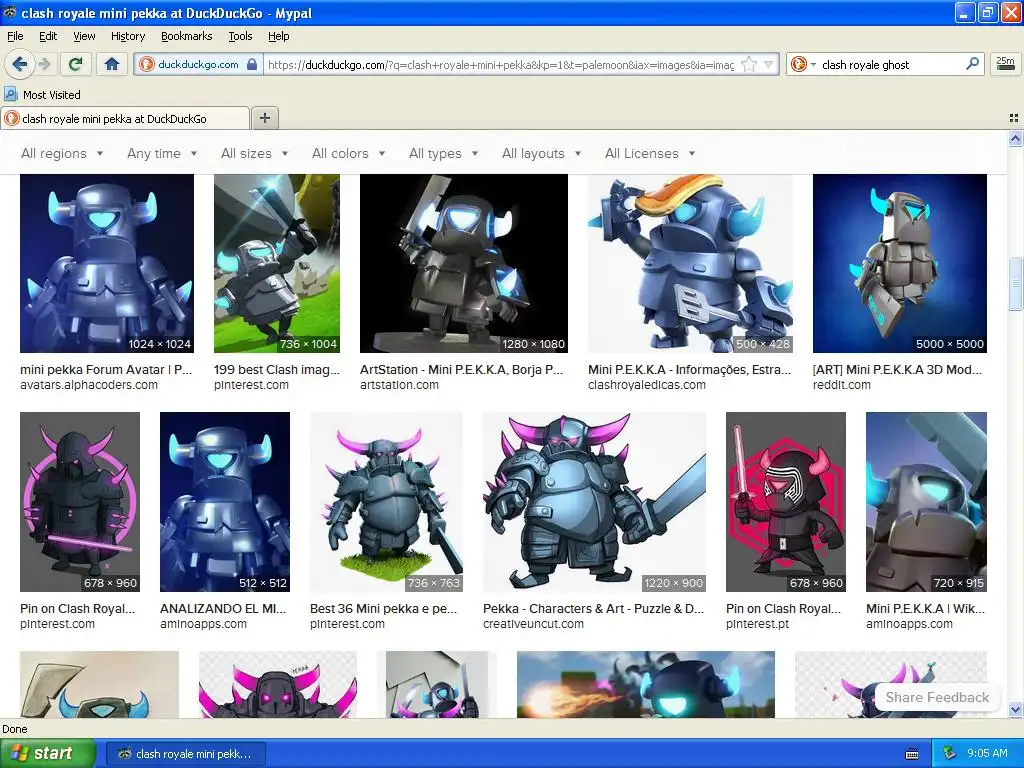Click the clash royale ghost search field
Screen dimensions: 1024x768
click(891, 64)
